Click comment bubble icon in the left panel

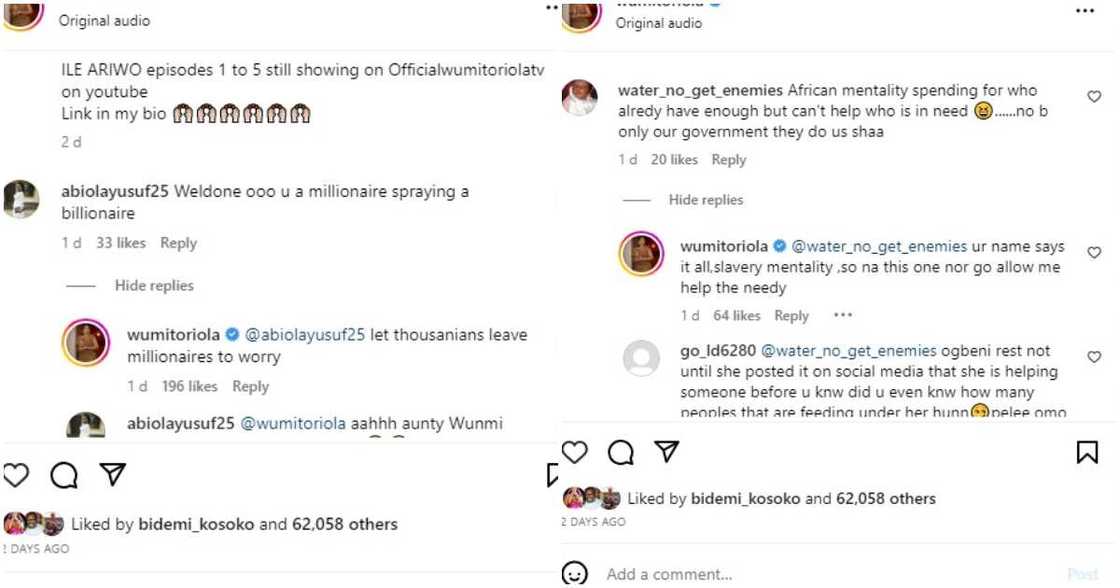tap(65, 475)
